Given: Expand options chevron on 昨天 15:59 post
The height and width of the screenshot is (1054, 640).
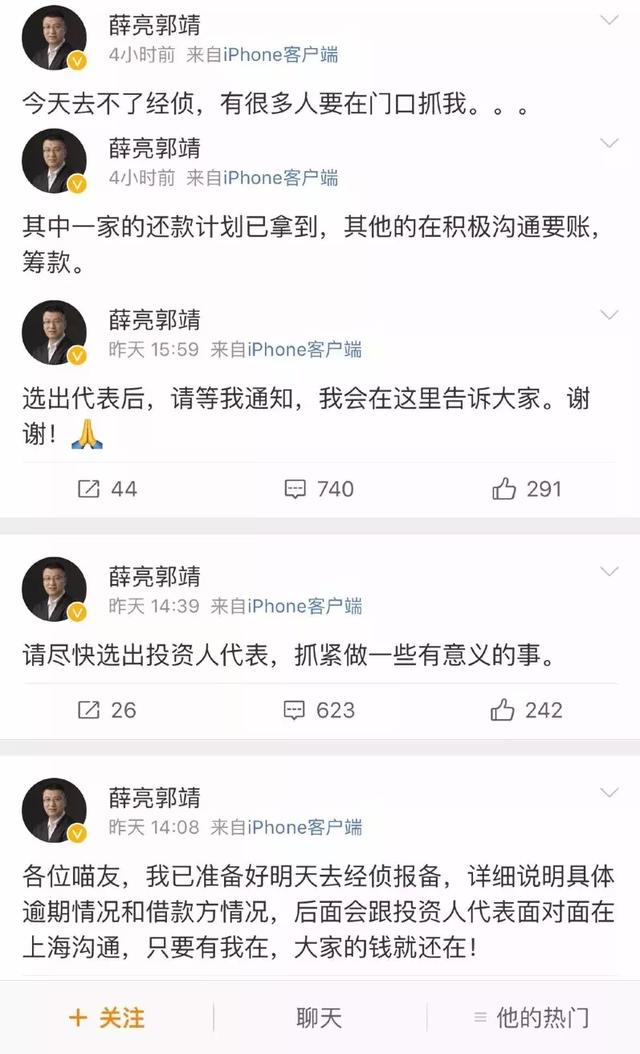Looking at the screenshot, I should pyautogui.click(x=609, y=315).
